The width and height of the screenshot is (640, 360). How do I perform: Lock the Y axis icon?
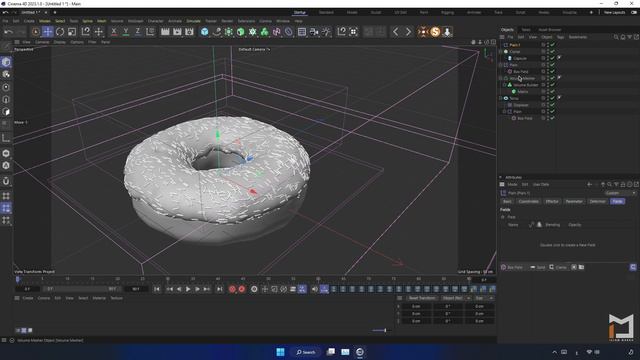[x=126, y=32]
